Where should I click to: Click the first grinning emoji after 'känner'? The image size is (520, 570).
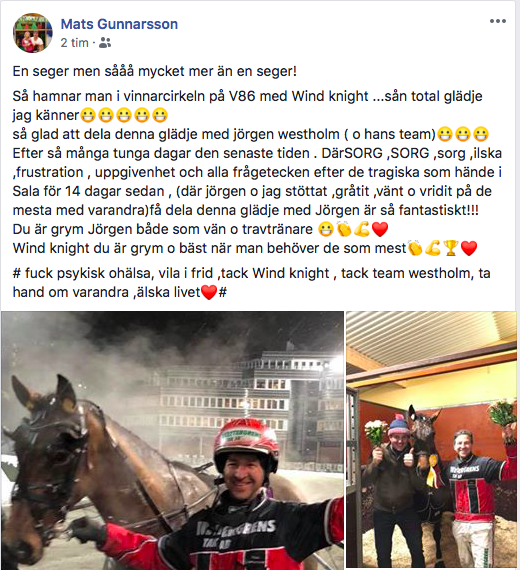(x=88, y=116)
